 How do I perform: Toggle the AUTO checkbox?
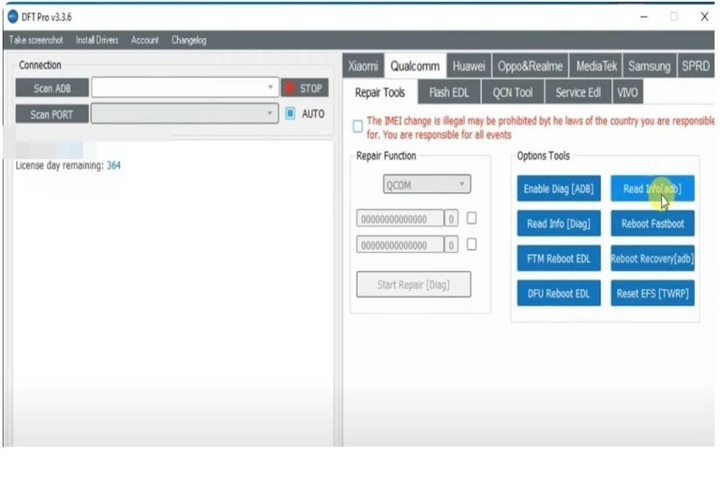coord(290,113)
